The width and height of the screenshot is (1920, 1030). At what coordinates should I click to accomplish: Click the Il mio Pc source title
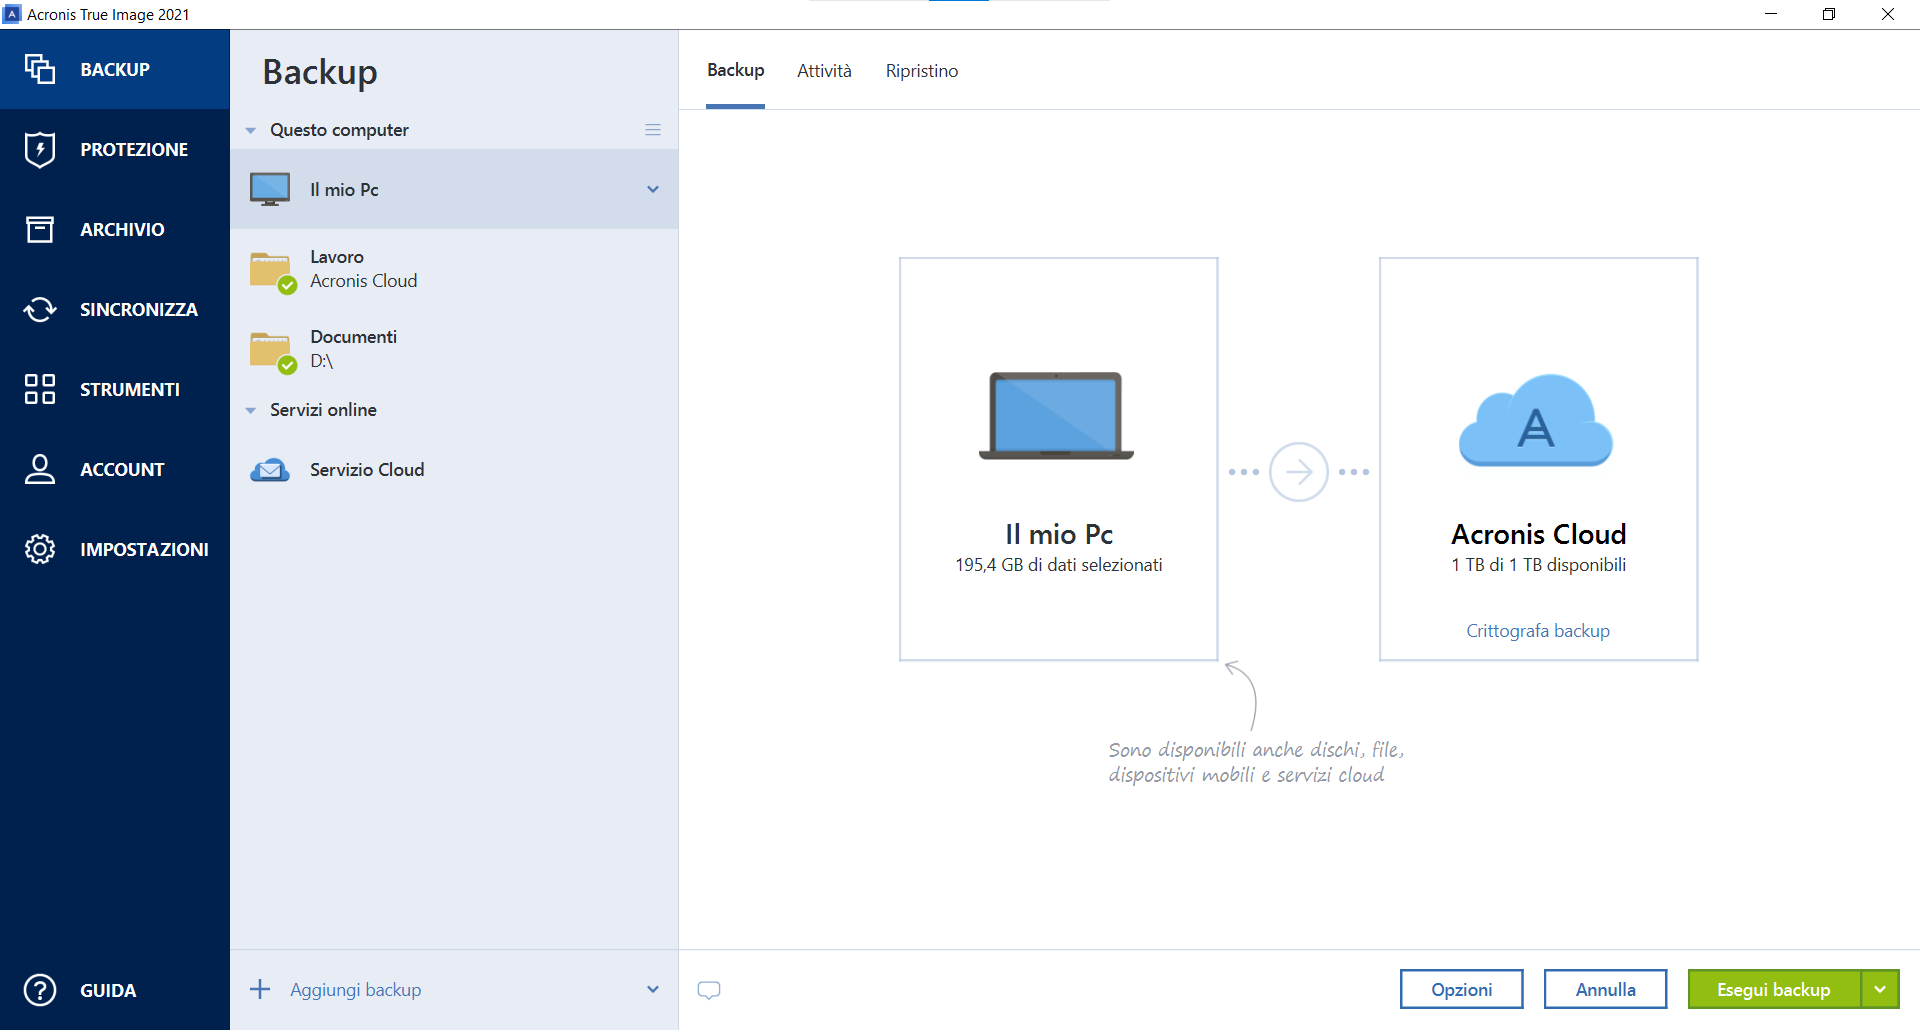click(1059, 534)
